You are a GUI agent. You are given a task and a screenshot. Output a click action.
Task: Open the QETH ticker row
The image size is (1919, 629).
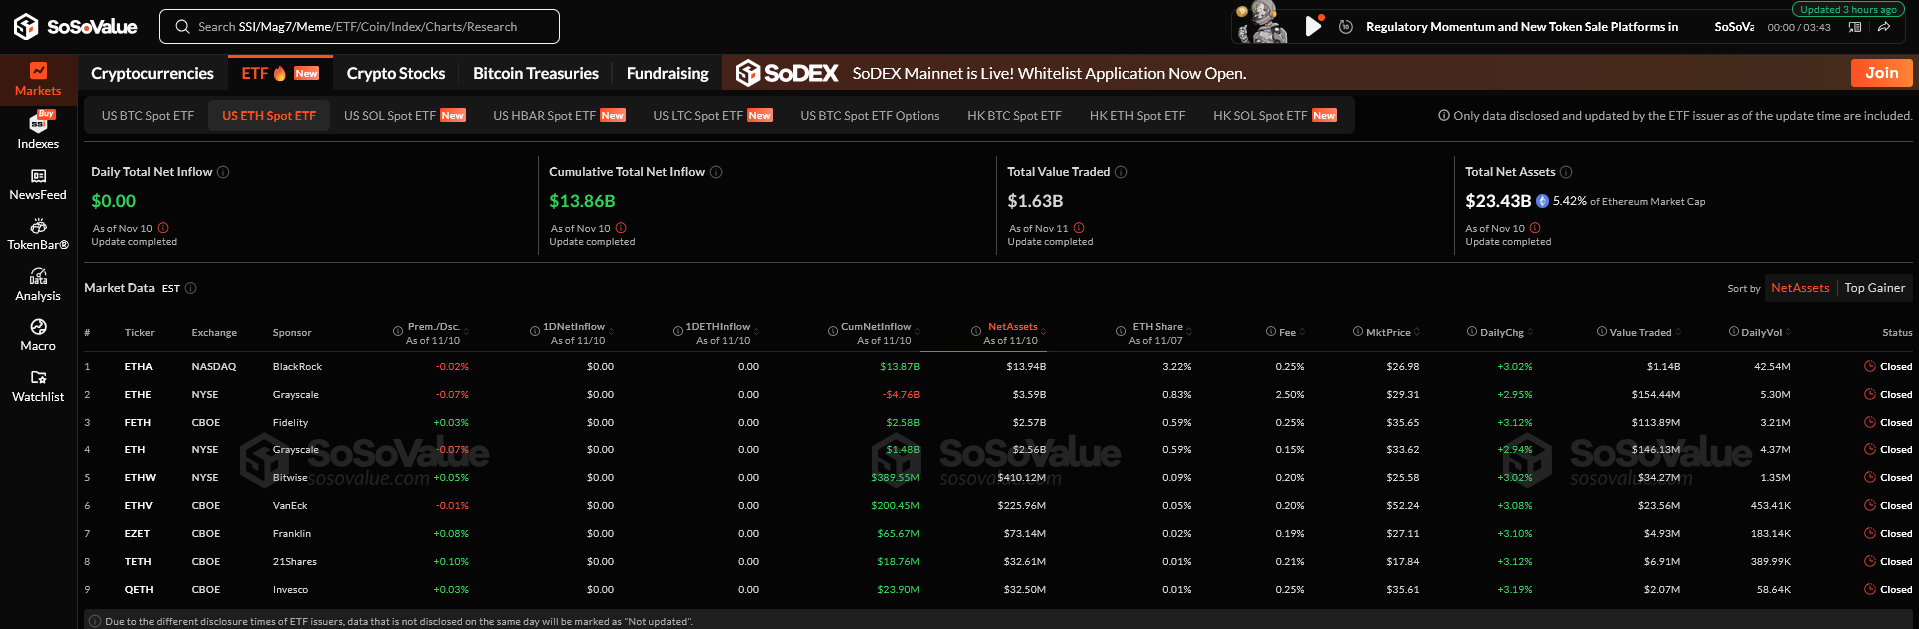tap(997, 590)
